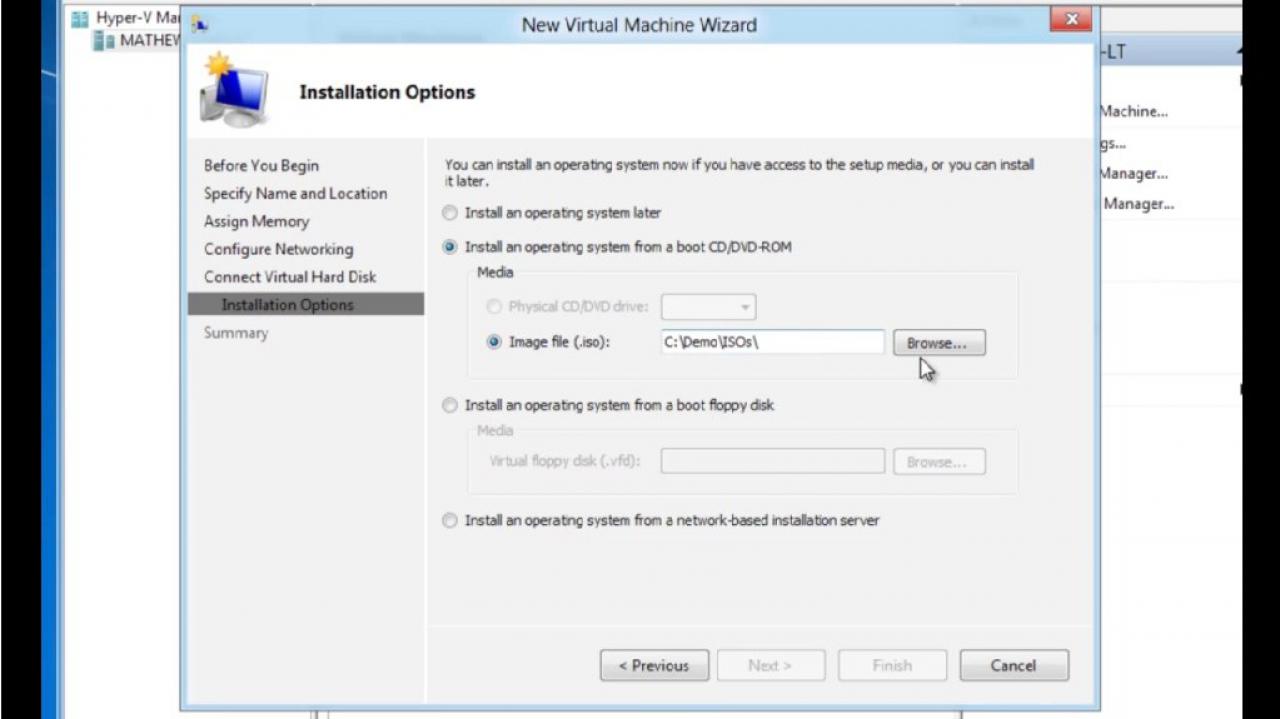
Task: Click the Cancel button
Action: tap(1014, 665)
